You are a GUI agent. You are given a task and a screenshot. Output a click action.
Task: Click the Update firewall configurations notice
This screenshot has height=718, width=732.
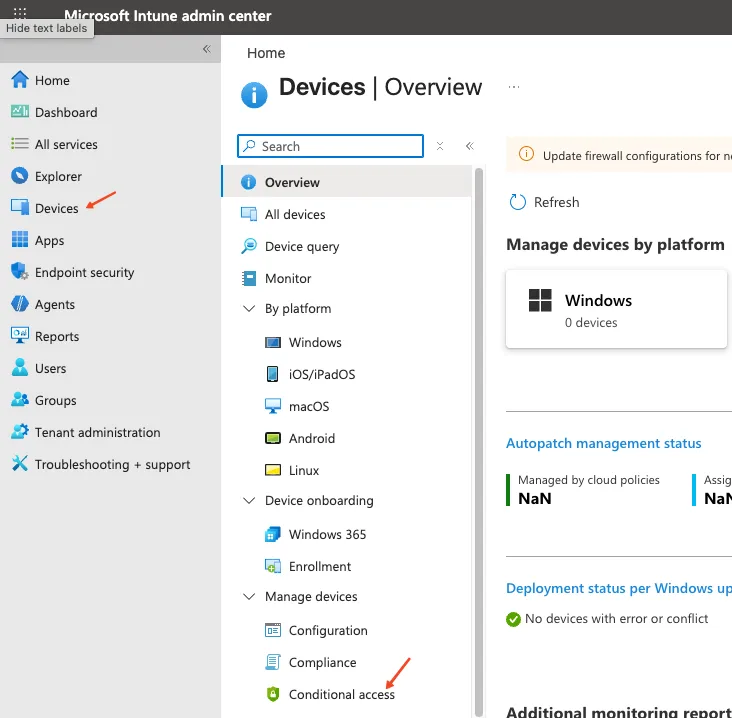click(619, 155)
